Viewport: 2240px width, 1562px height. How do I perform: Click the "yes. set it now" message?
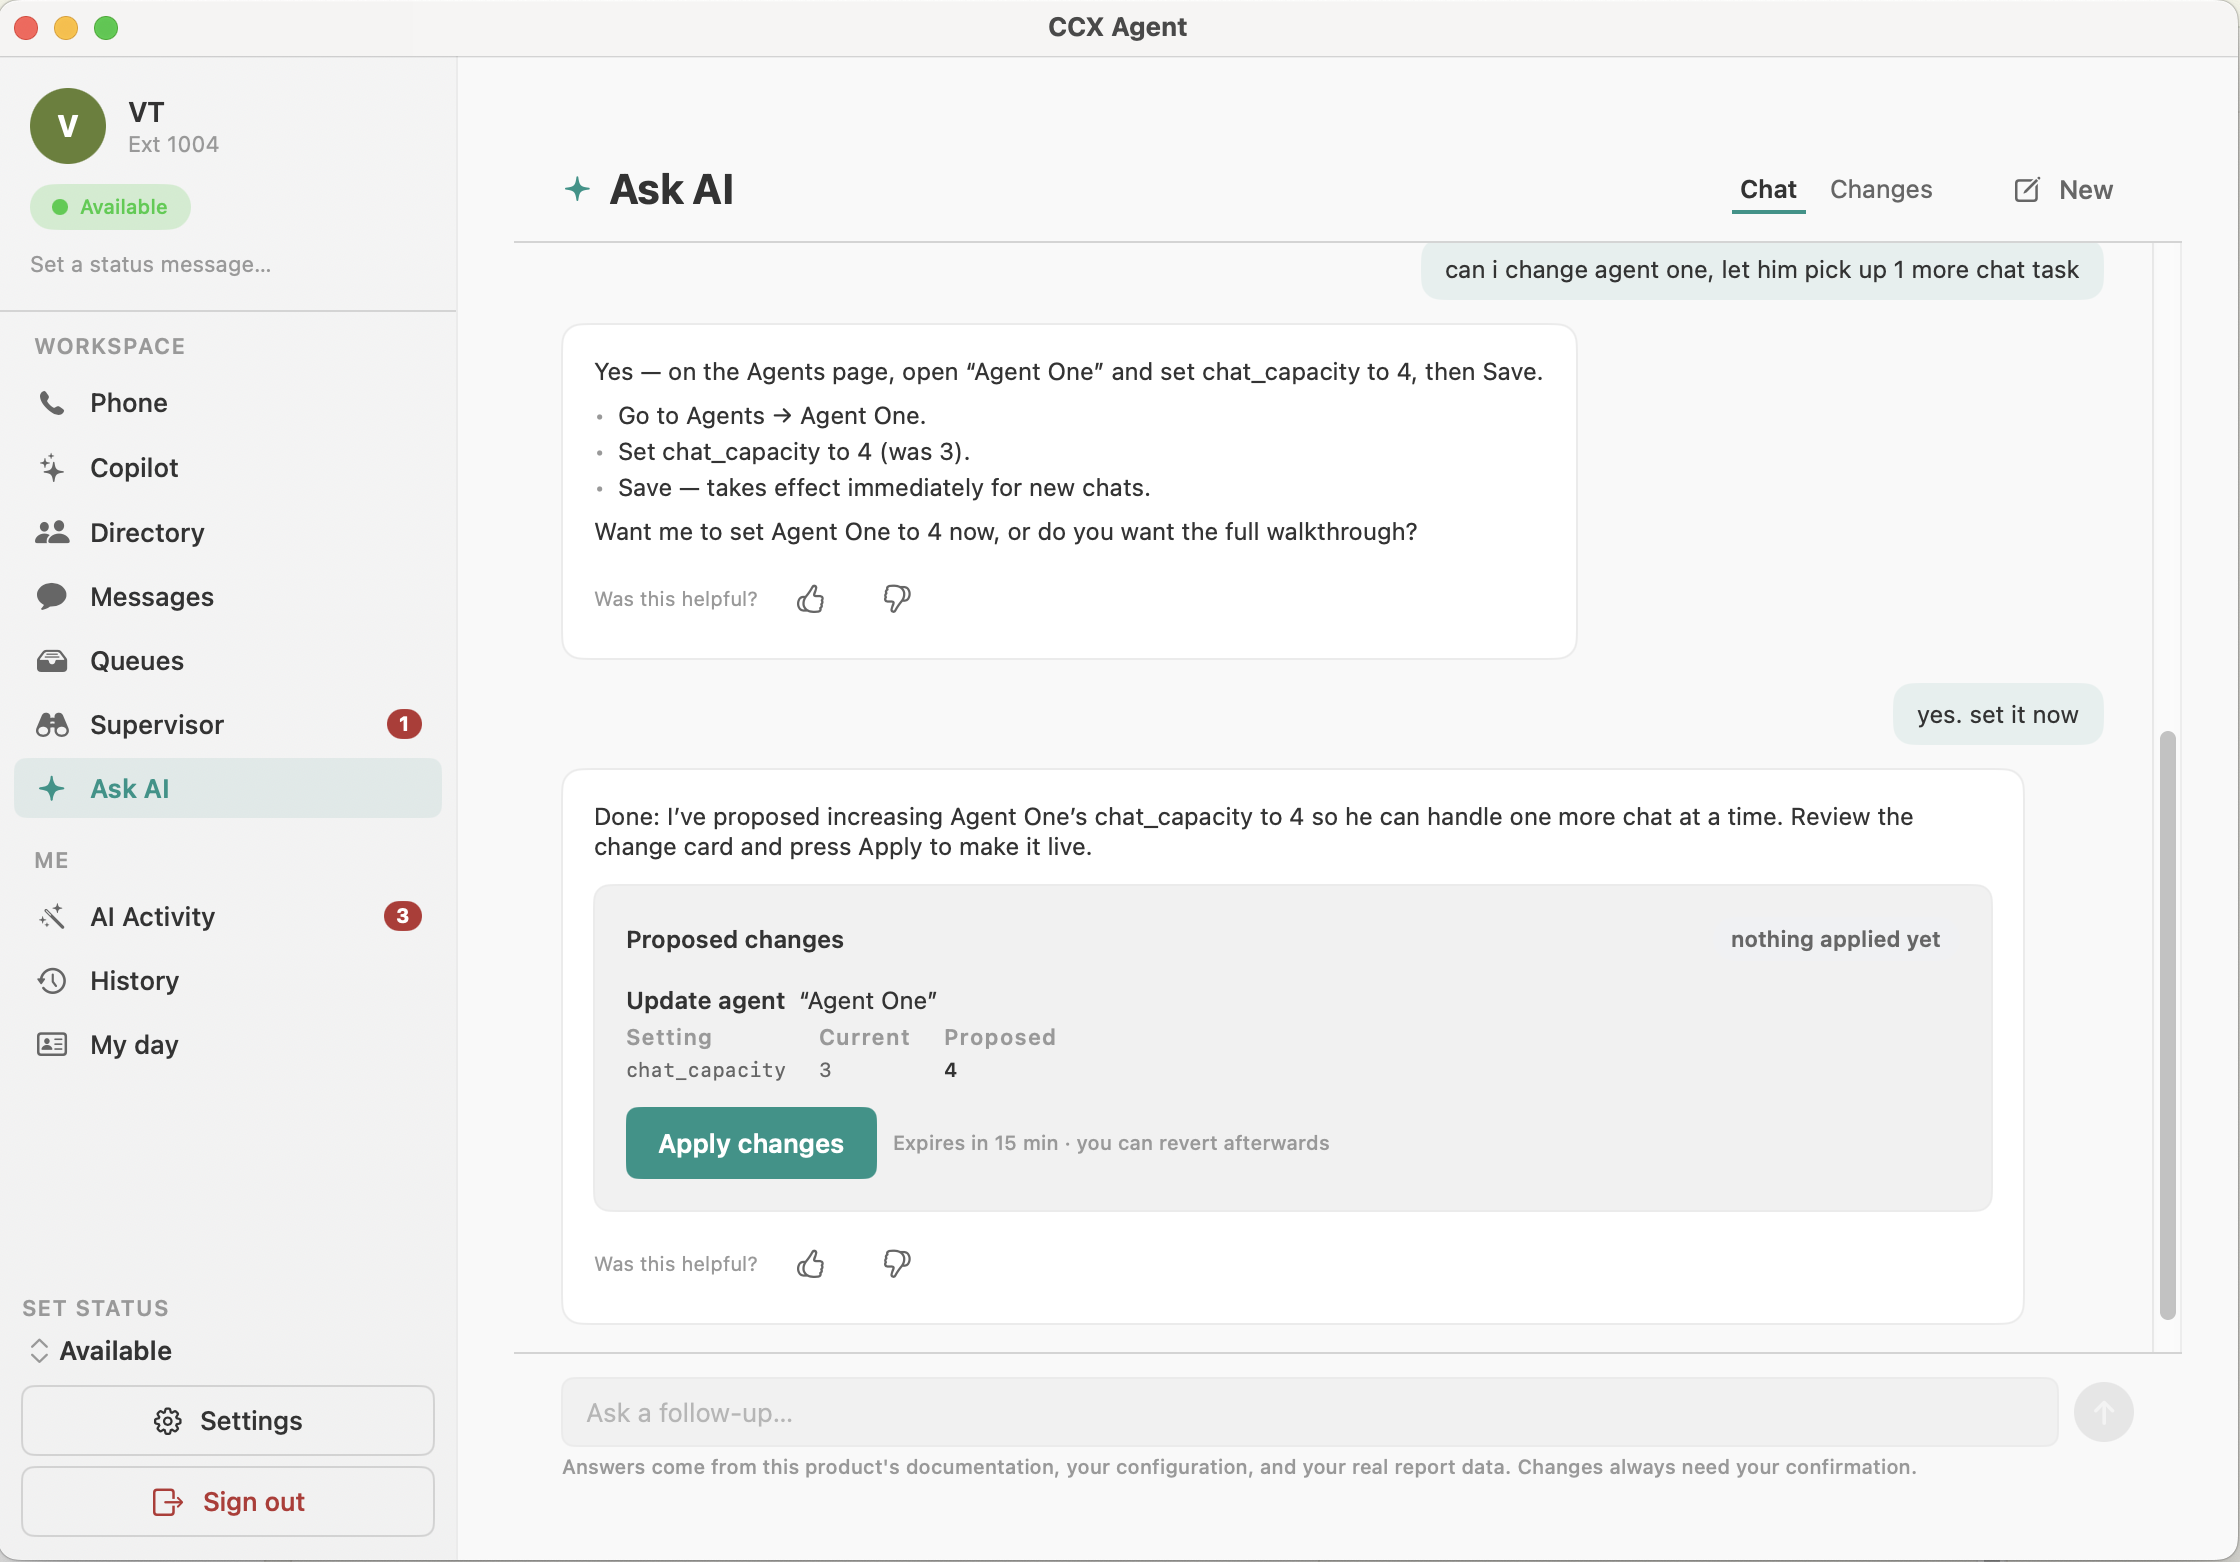(x=1997, y=714)
